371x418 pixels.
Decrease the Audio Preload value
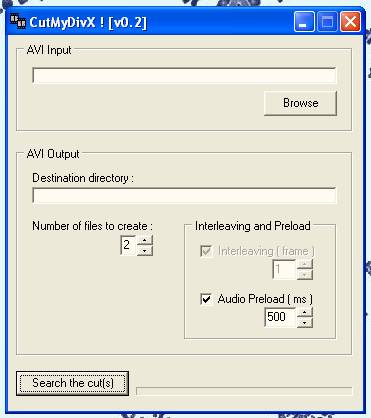[304, 322]
